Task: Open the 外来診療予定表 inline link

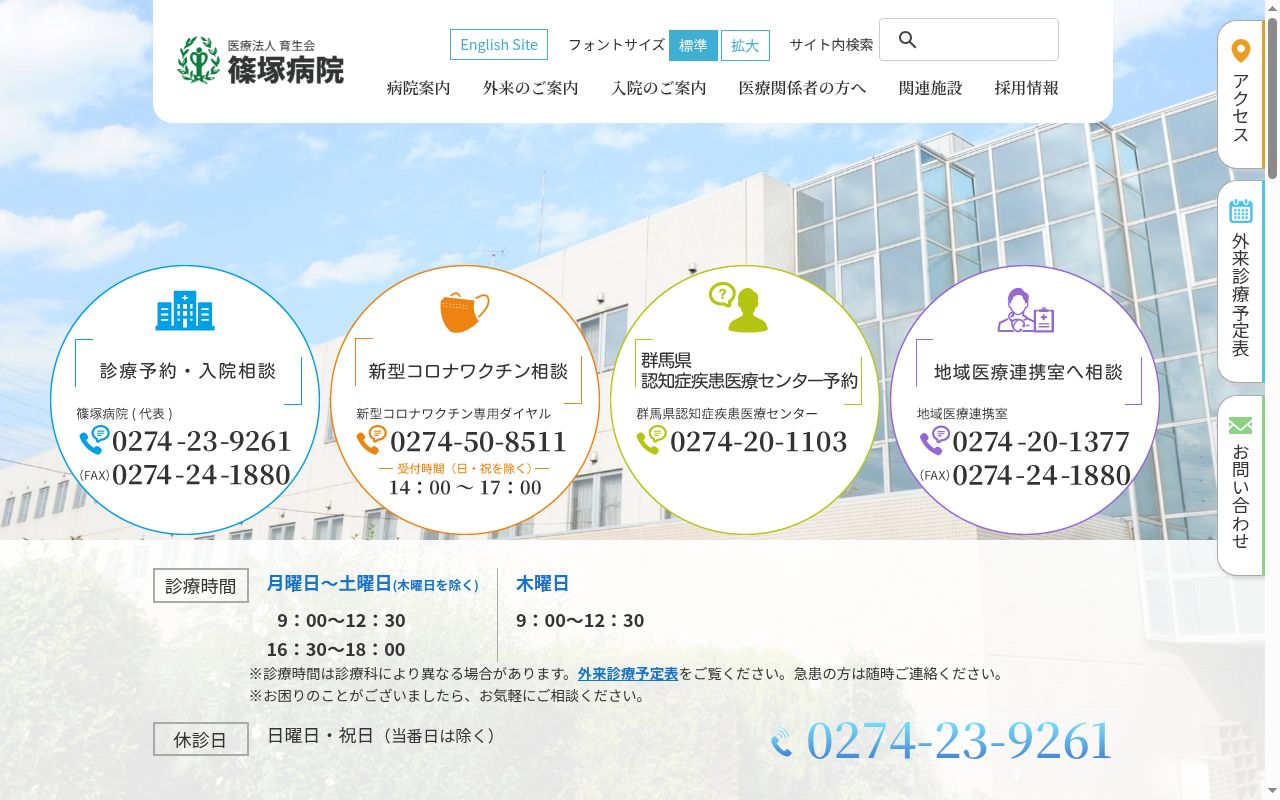Action: [628, 674]
